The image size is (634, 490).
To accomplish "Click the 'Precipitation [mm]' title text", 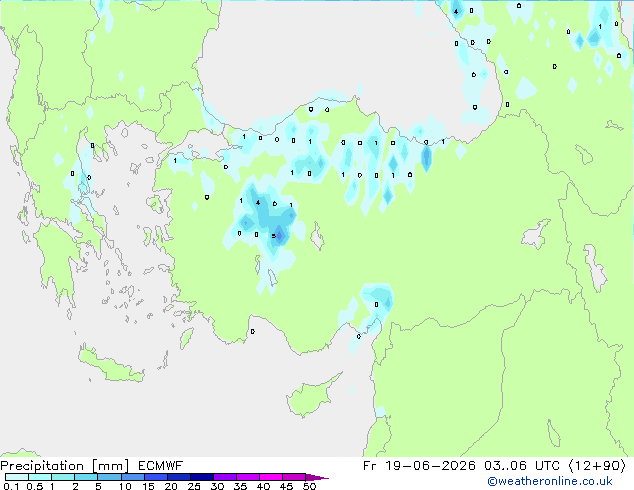I will [65, 466].
